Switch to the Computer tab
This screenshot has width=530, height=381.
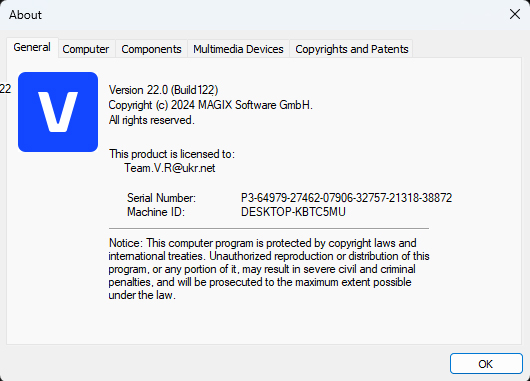click(86, 49)
